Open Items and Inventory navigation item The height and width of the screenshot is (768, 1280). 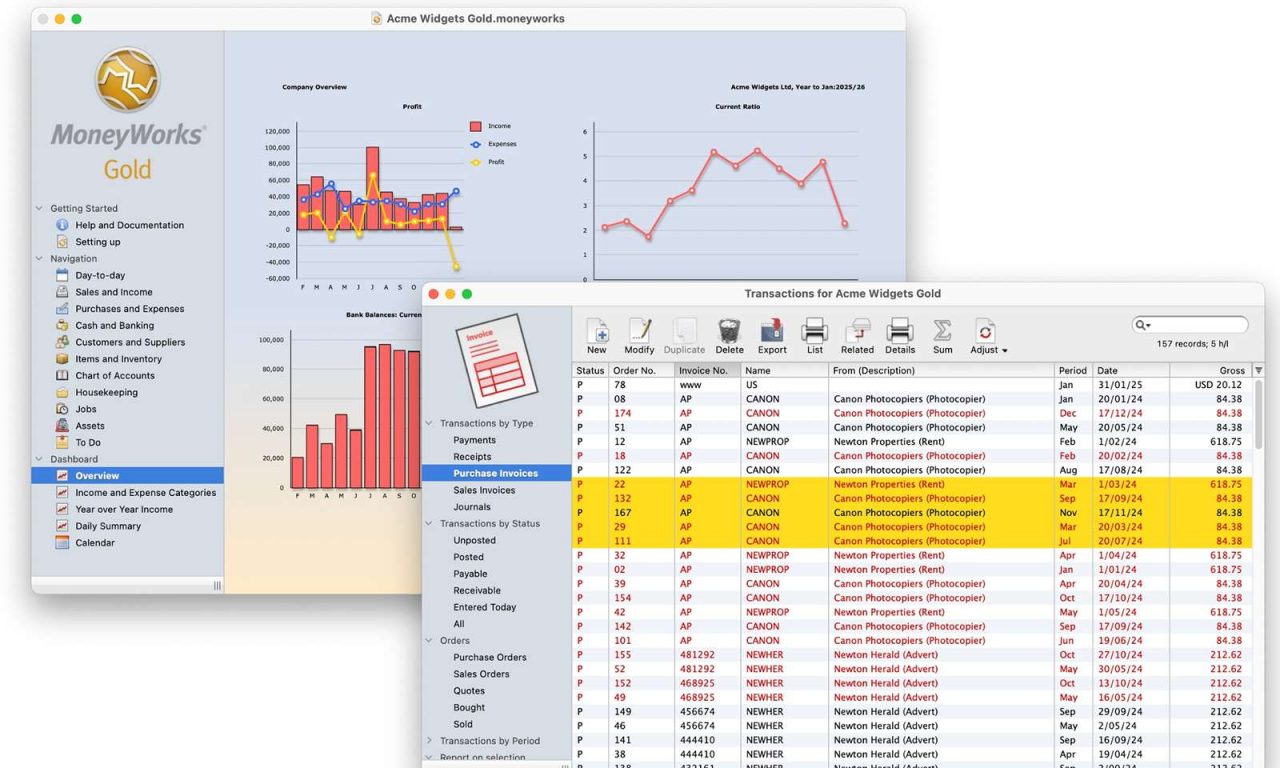click(x=118, y=359)
